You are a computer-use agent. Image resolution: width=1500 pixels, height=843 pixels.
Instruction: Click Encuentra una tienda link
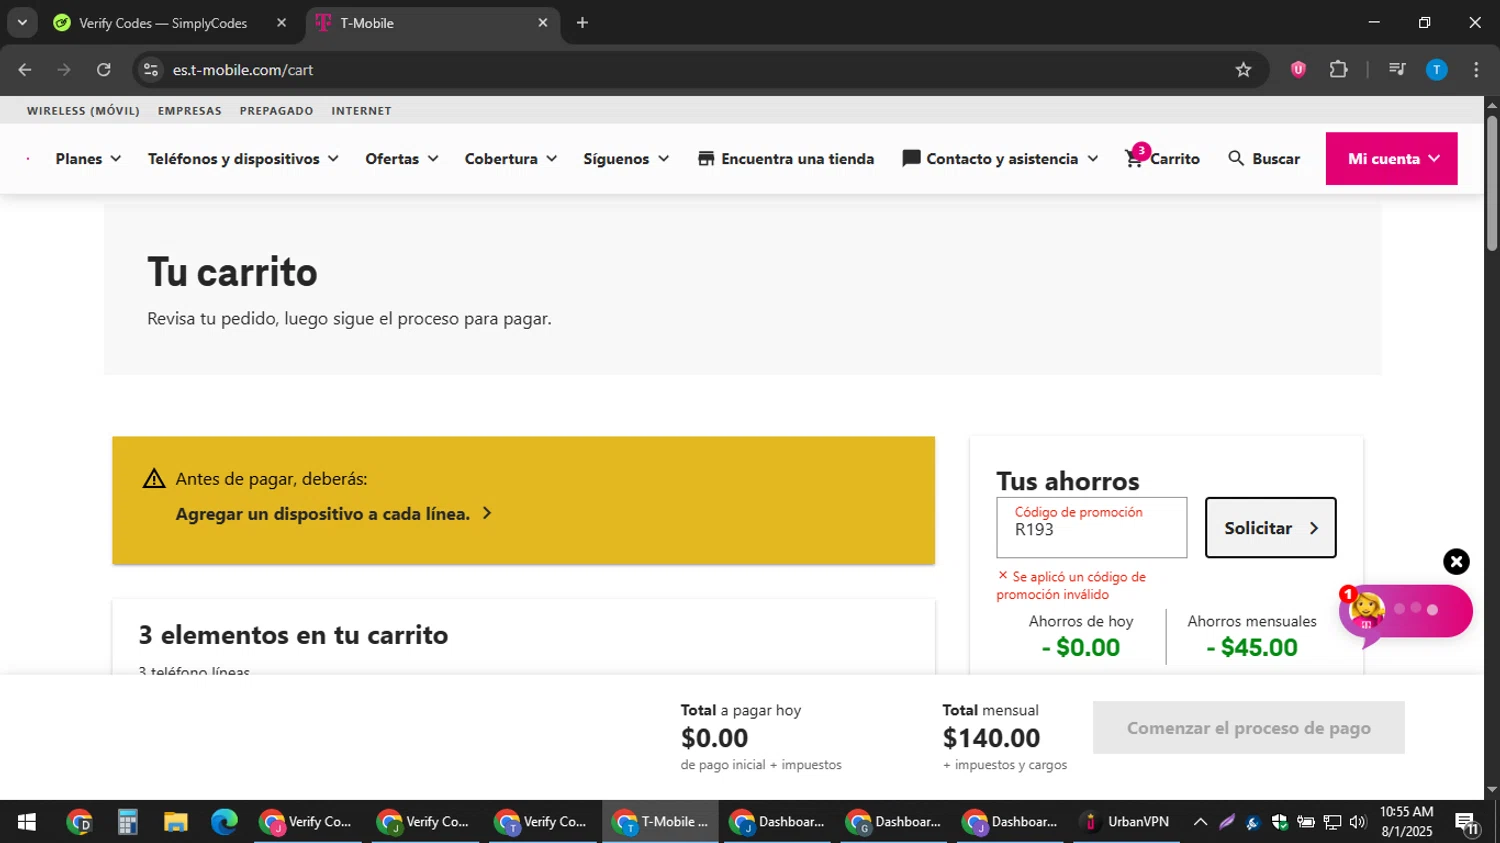point(797,158)
